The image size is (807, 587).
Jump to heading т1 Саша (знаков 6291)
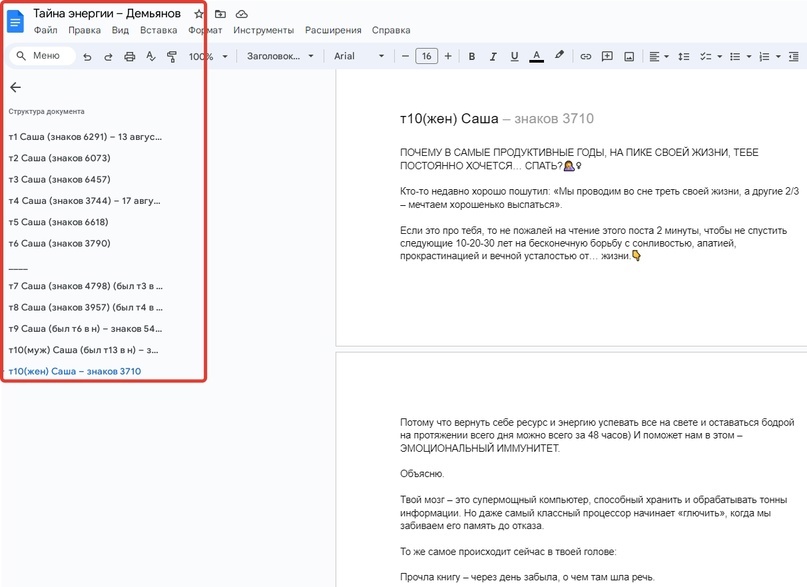point(85,137)
